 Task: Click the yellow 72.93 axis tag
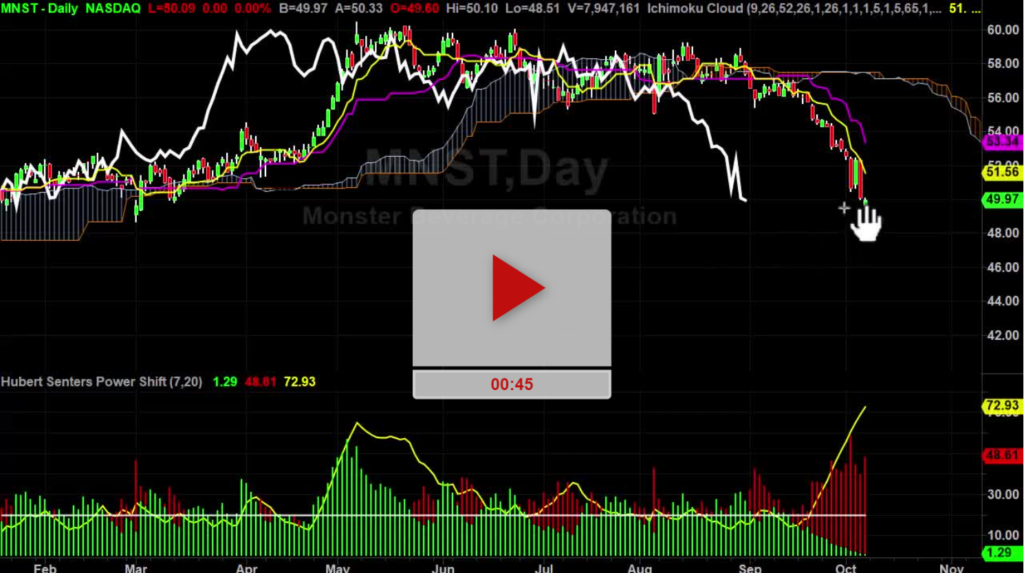[1000, 405]
